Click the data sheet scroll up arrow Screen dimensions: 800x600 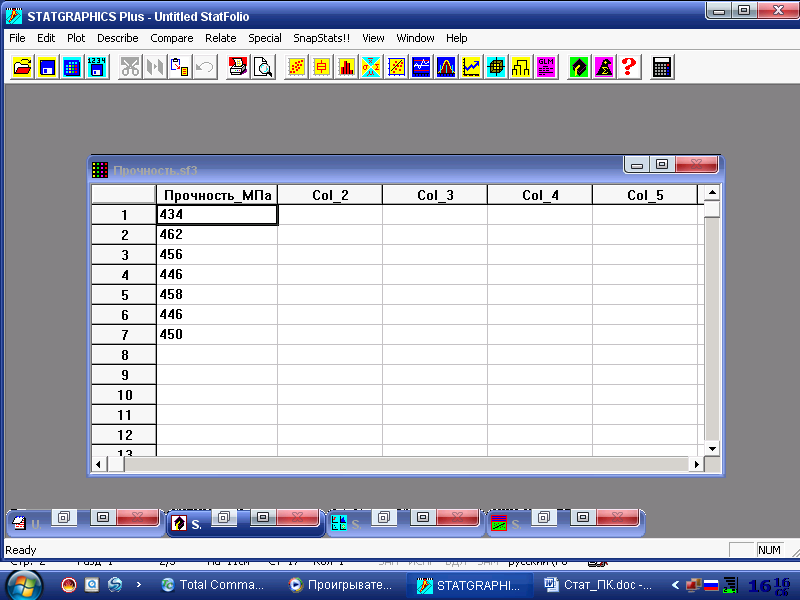click(x=712, y=193)
